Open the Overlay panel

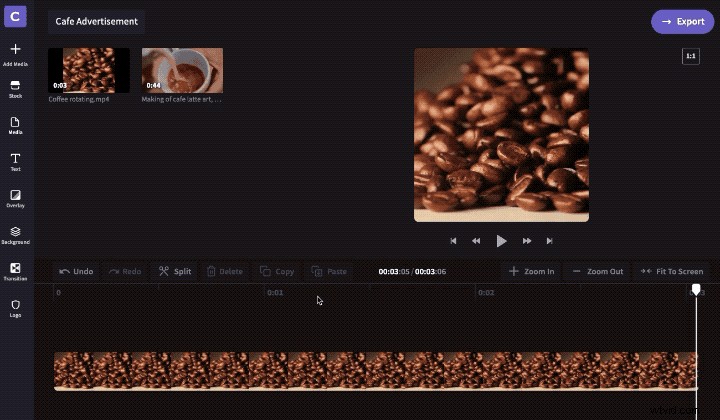(15, 199)
